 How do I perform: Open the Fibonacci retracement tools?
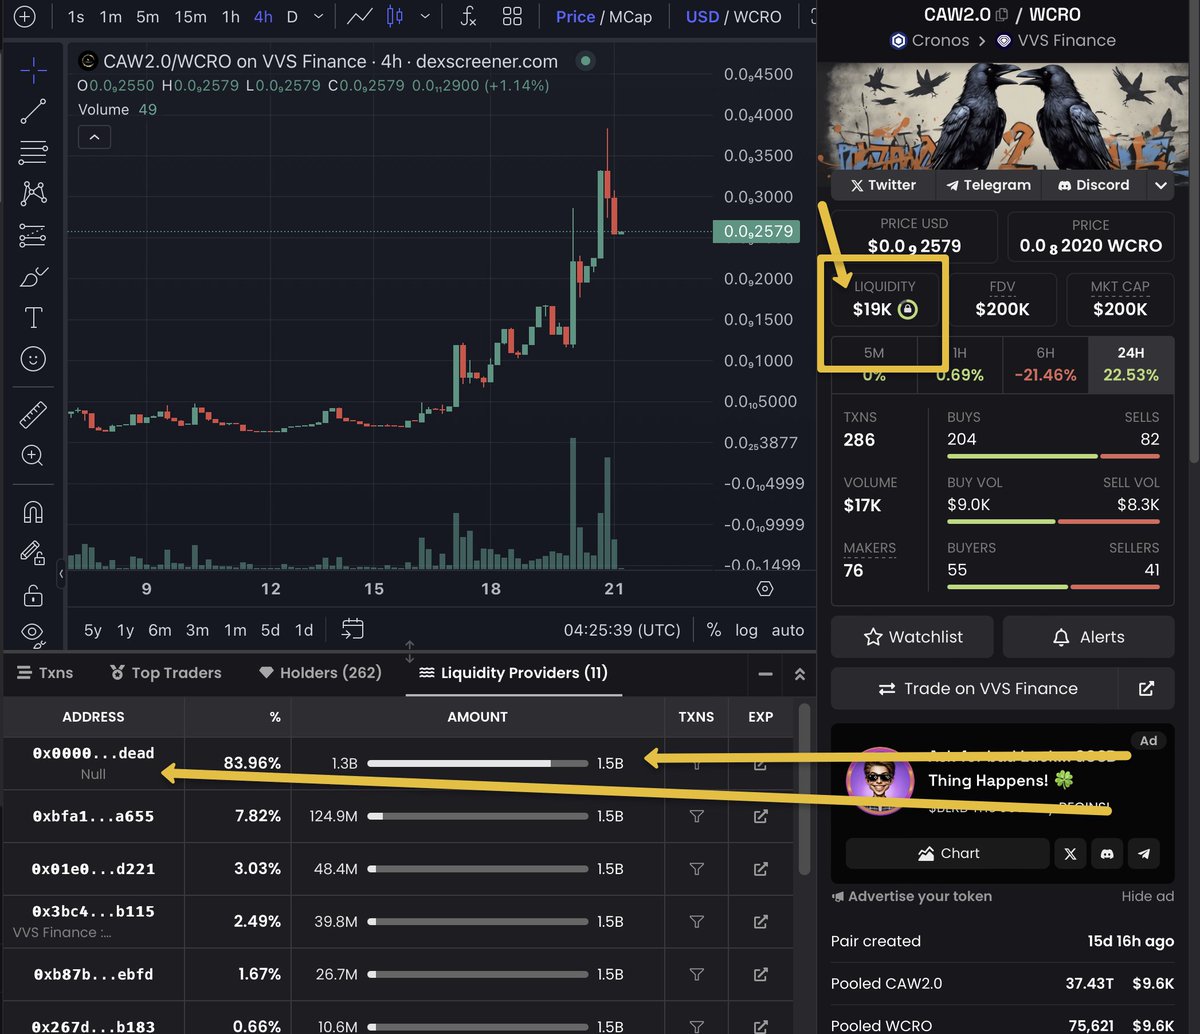33,152
